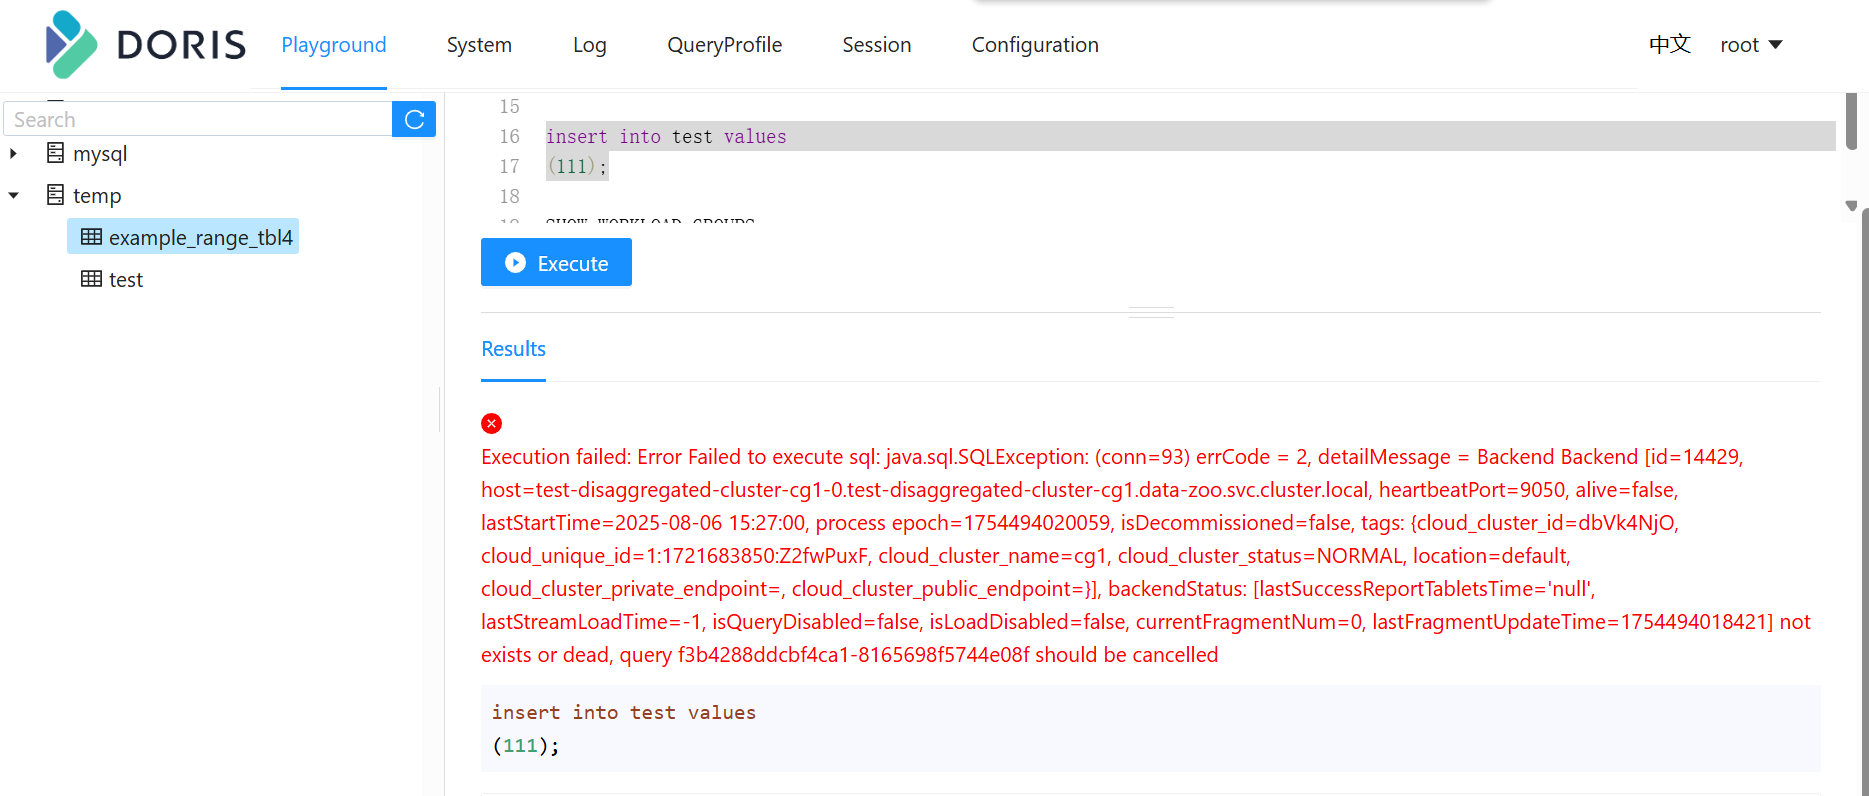The height and width of the screenshot is (796, 1869).
Task: Click the editor/results resize handle
Action: click(1151, 312)
